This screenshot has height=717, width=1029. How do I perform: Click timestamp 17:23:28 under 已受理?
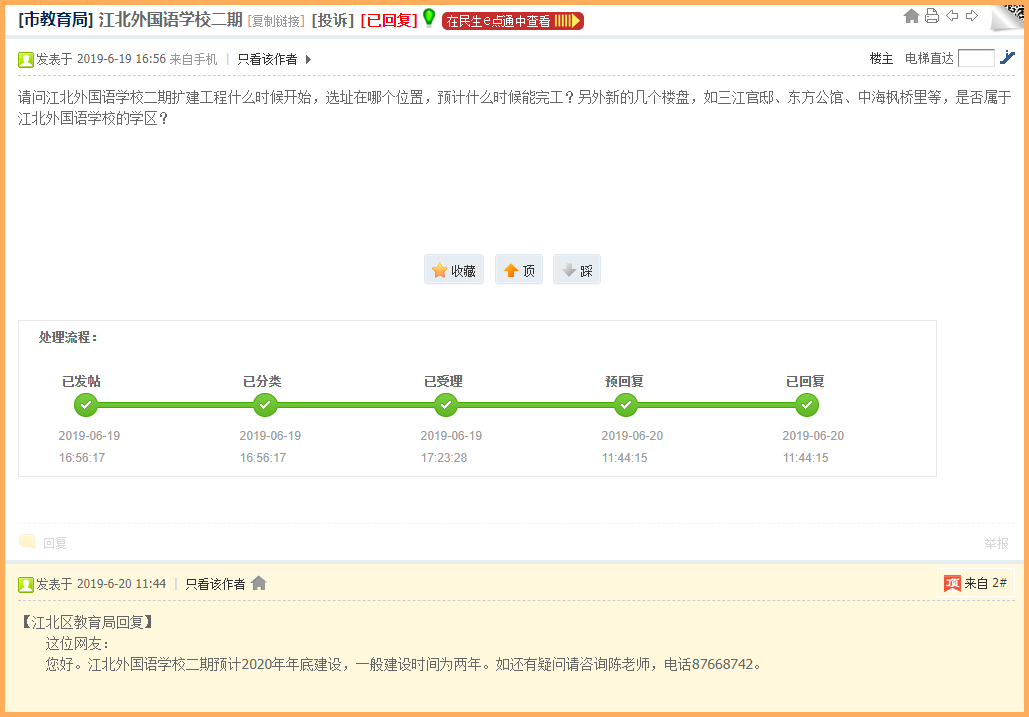(x=444, y=458)
